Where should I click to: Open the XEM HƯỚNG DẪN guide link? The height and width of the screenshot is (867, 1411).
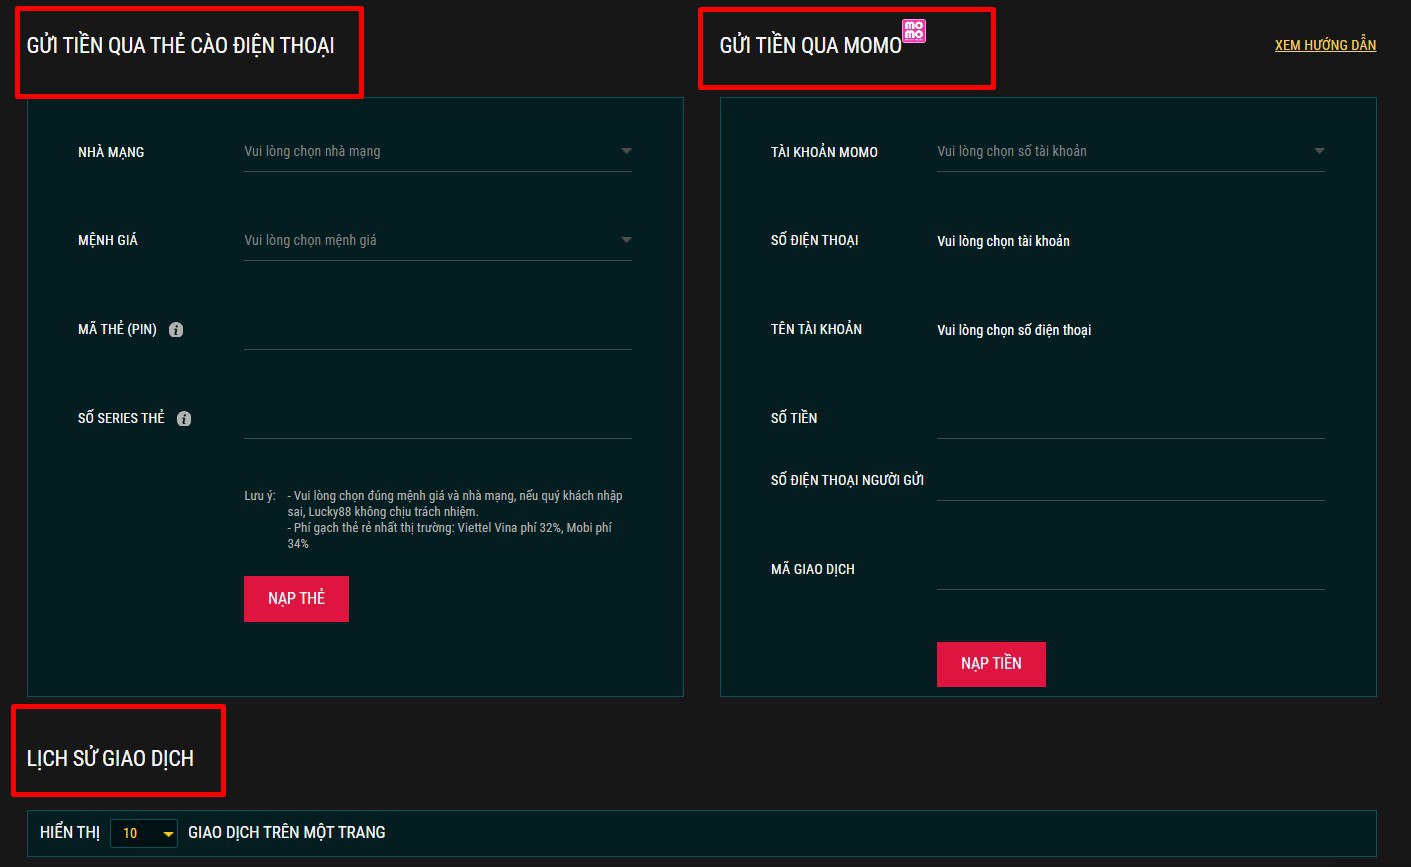[1325, 45]
